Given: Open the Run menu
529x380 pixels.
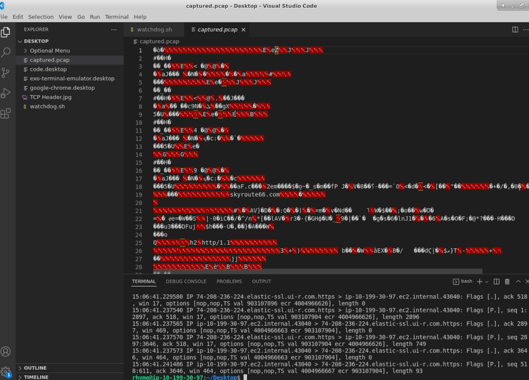Looking at the screenshot, I should click(x=95, y=17).
